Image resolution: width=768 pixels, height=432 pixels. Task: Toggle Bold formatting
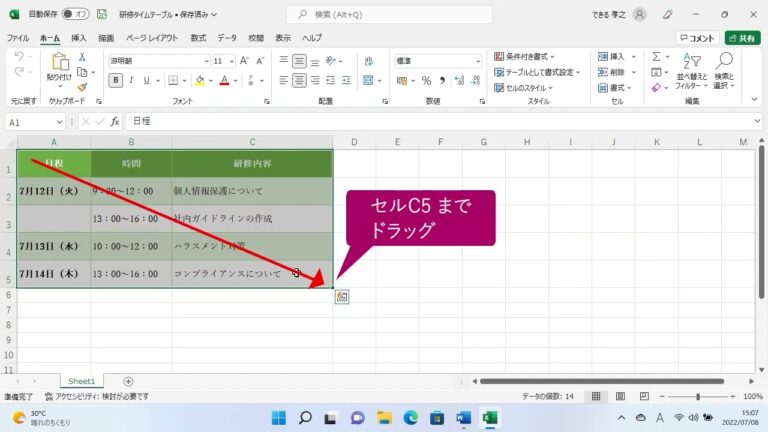(116, 80)
